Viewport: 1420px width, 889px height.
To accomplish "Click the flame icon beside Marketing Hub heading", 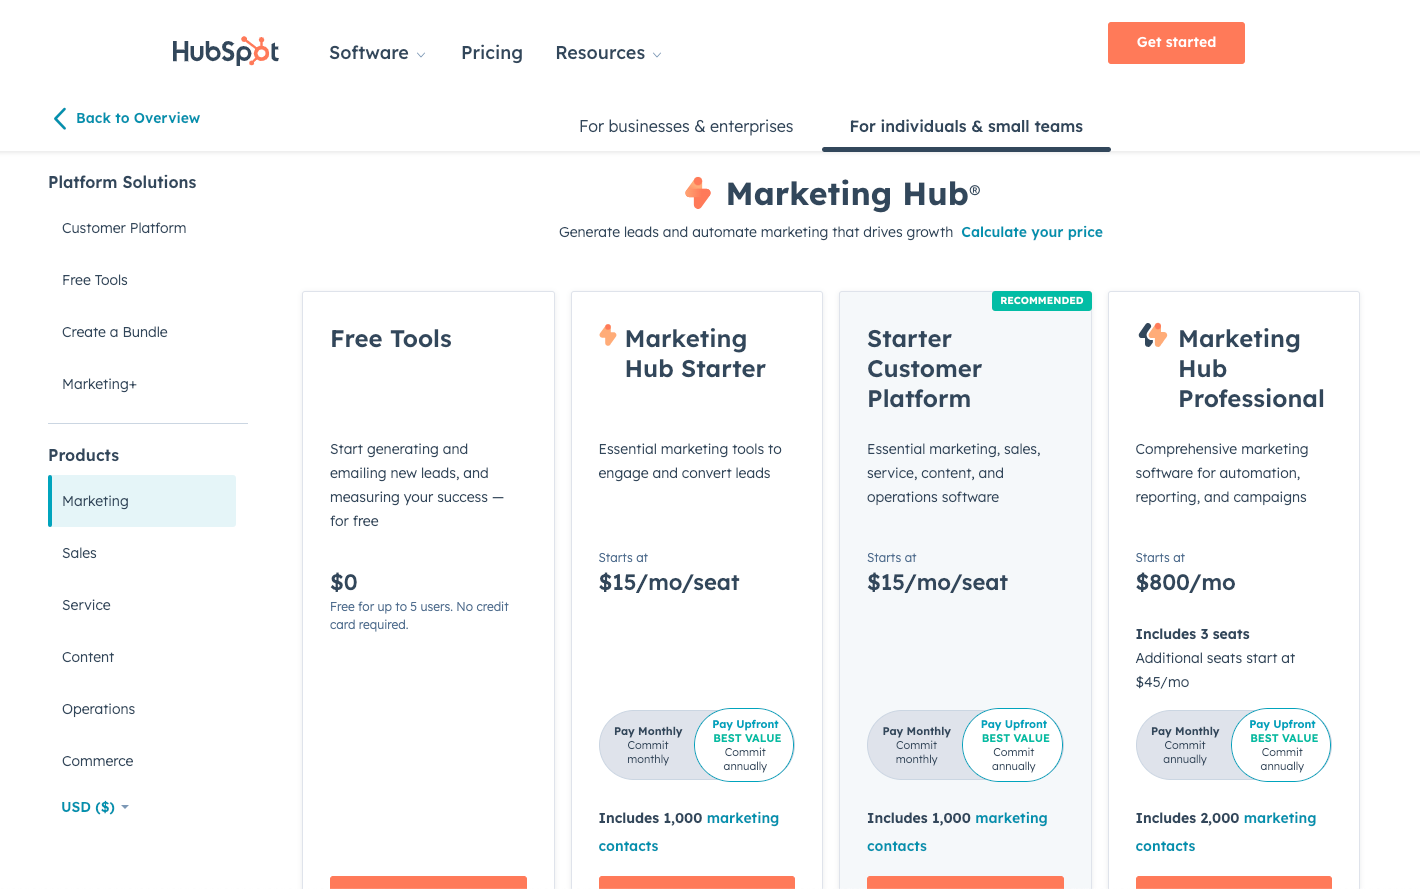I will point(697,193).
